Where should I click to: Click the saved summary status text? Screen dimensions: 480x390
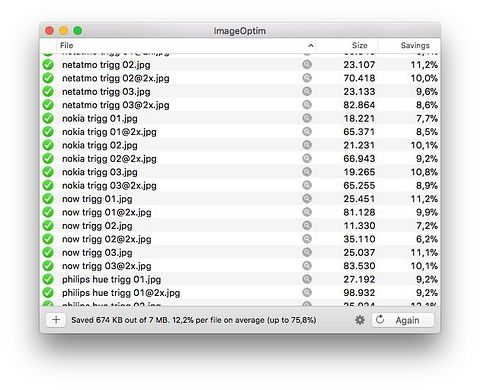point(194,320)
